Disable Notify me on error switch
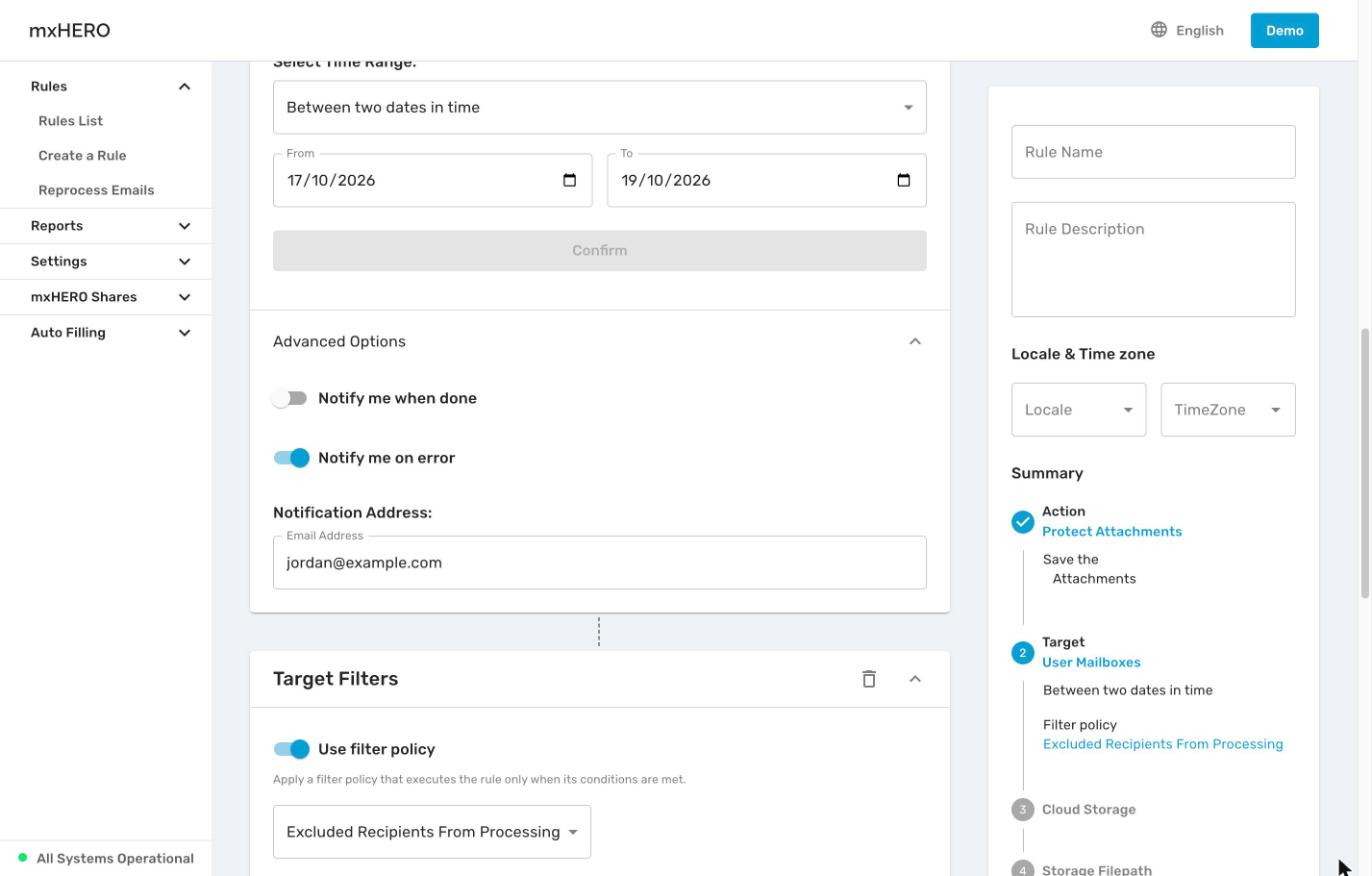The width and height of the screenshot is (1372, 876). 291,458
